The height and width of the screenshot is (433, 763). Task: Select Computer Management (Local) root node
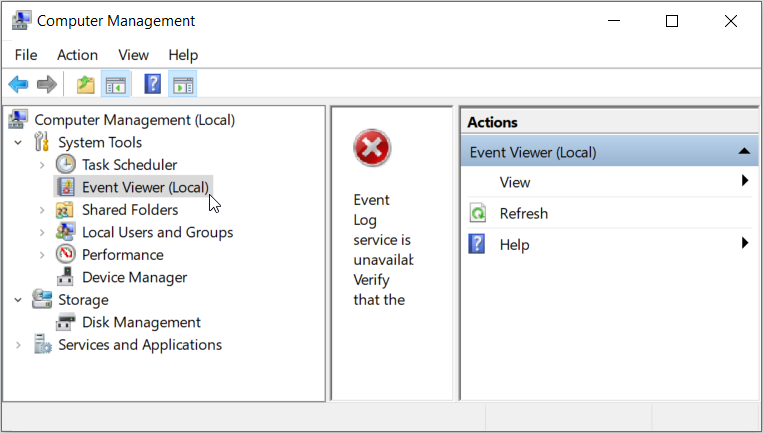[x=134, y=119]
